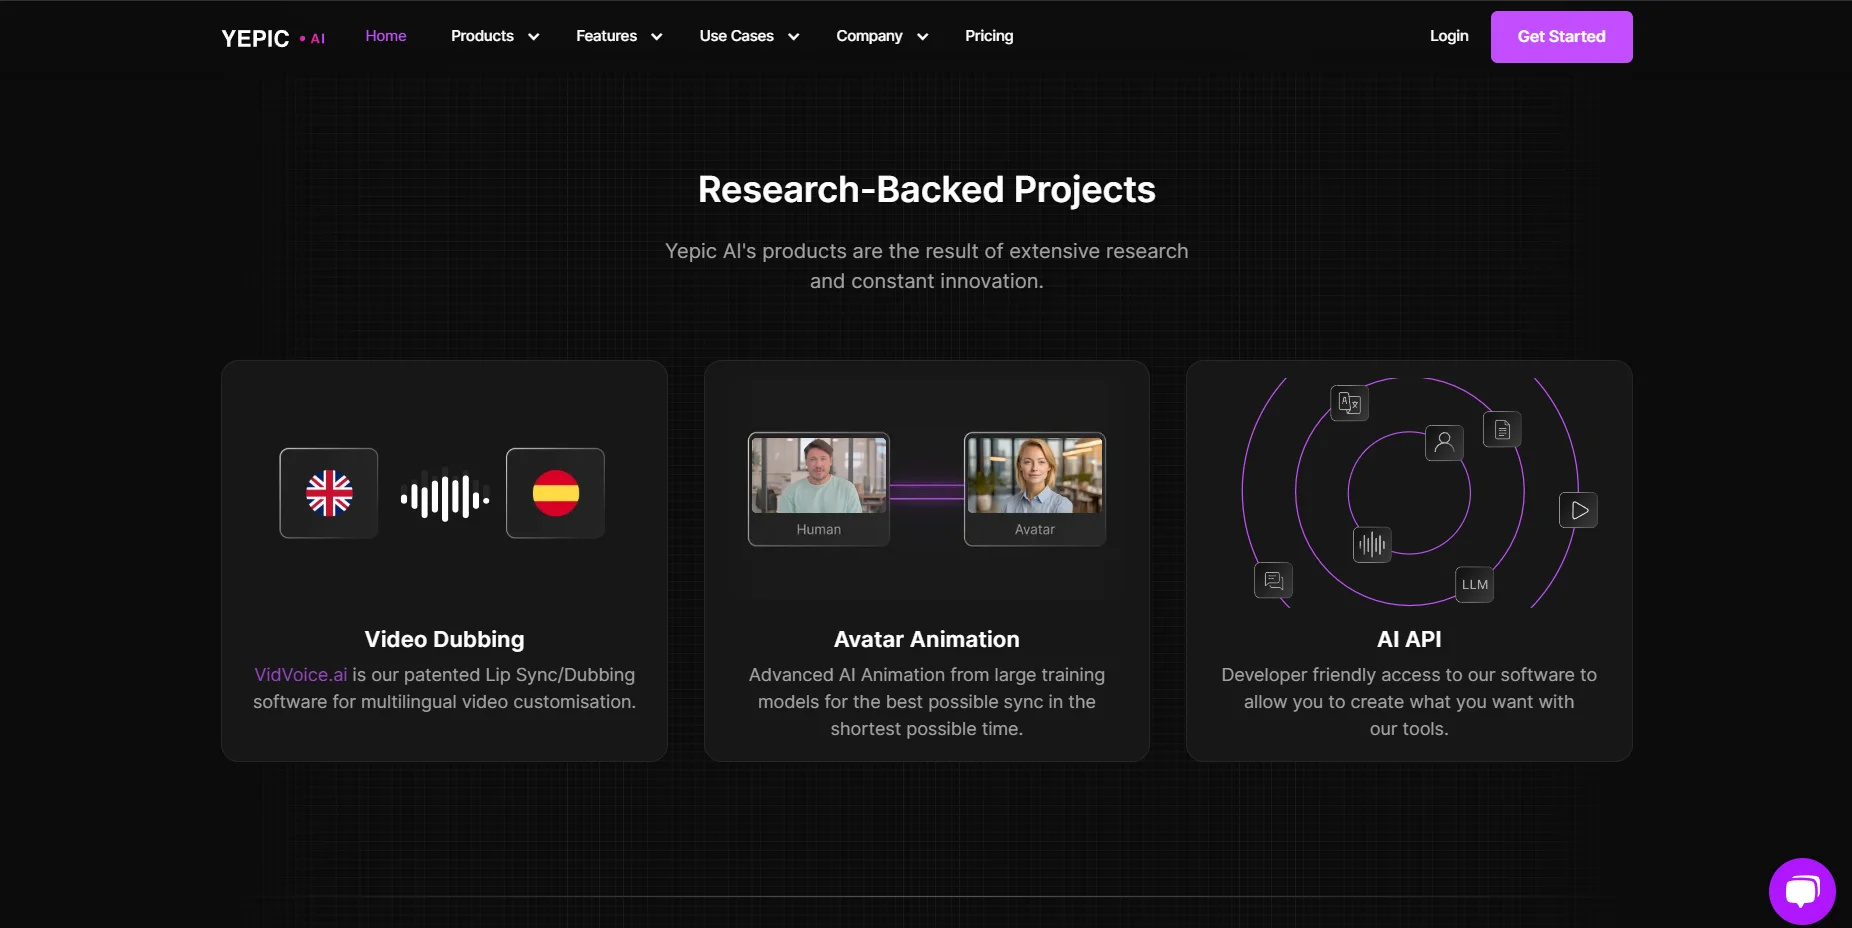1852x928 pixels.
Task: Select the person icon in the AI API card
Action: click(1443, 442)
